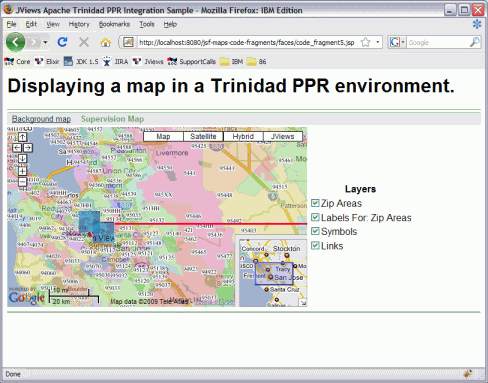The image size is (488, 383).
Task: Open the Elixir bookmark
Action: click(47, 62)
